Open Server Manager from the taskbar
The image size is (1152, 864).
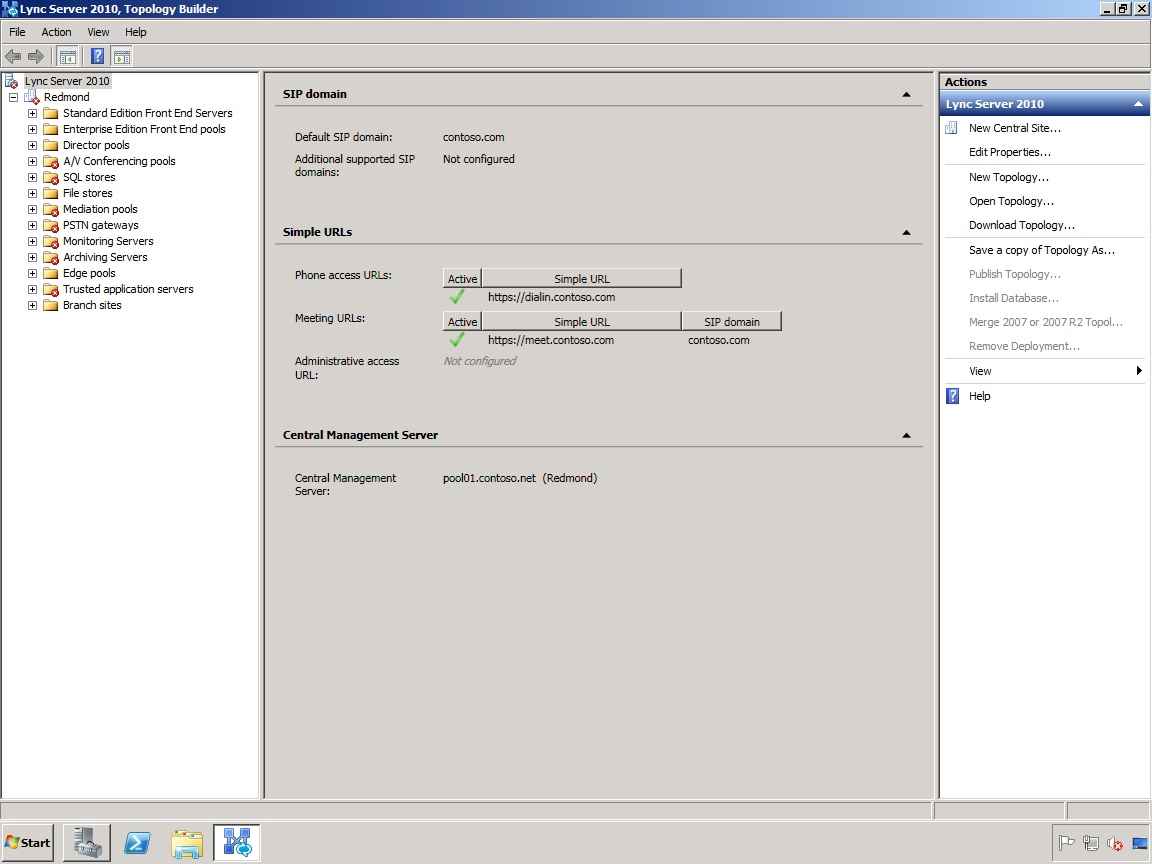coord(87,843)
